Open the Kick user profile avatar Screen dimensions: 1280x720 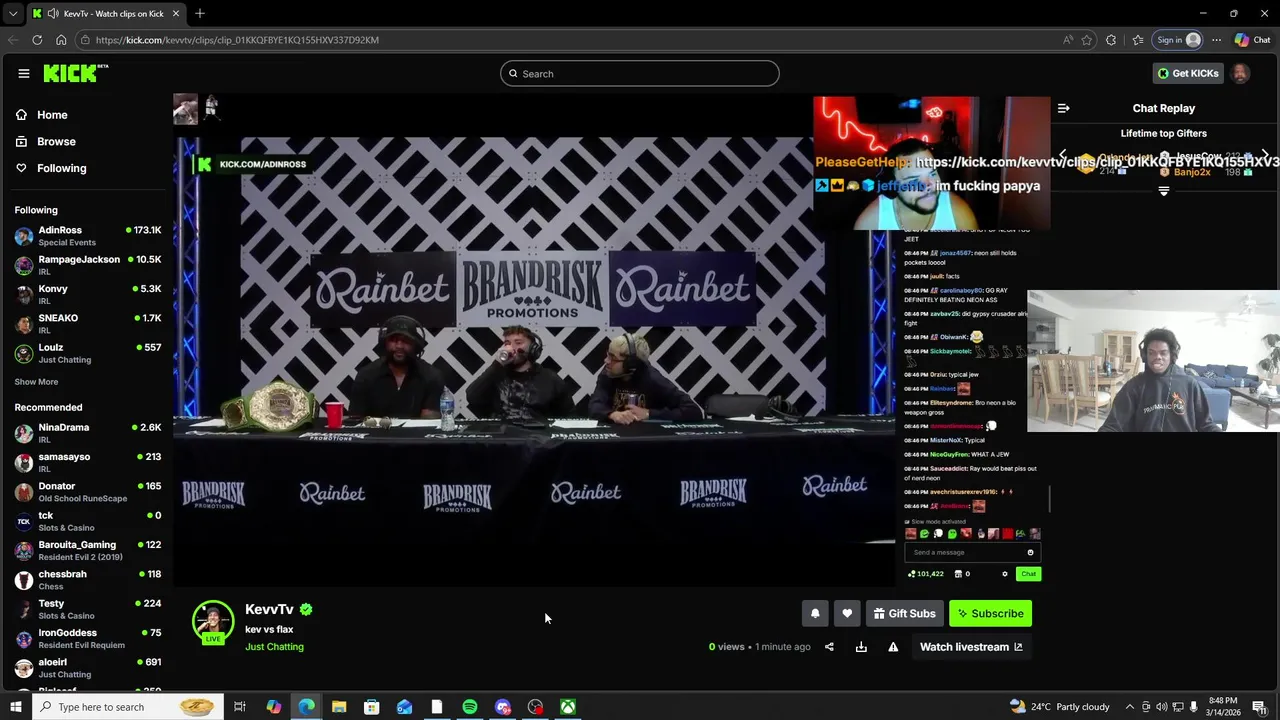point(1240,73)
